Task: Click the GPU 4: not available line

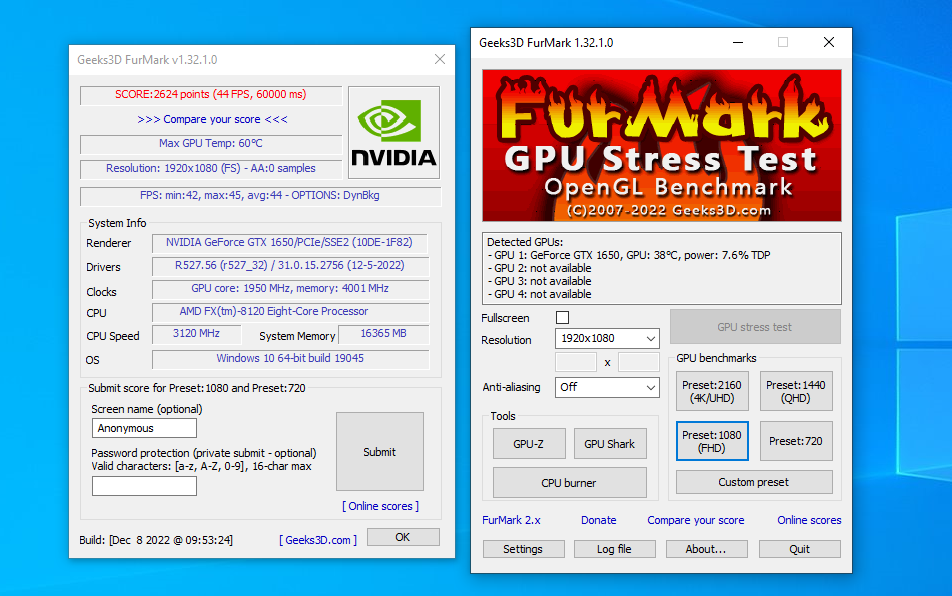Action: 540,294
